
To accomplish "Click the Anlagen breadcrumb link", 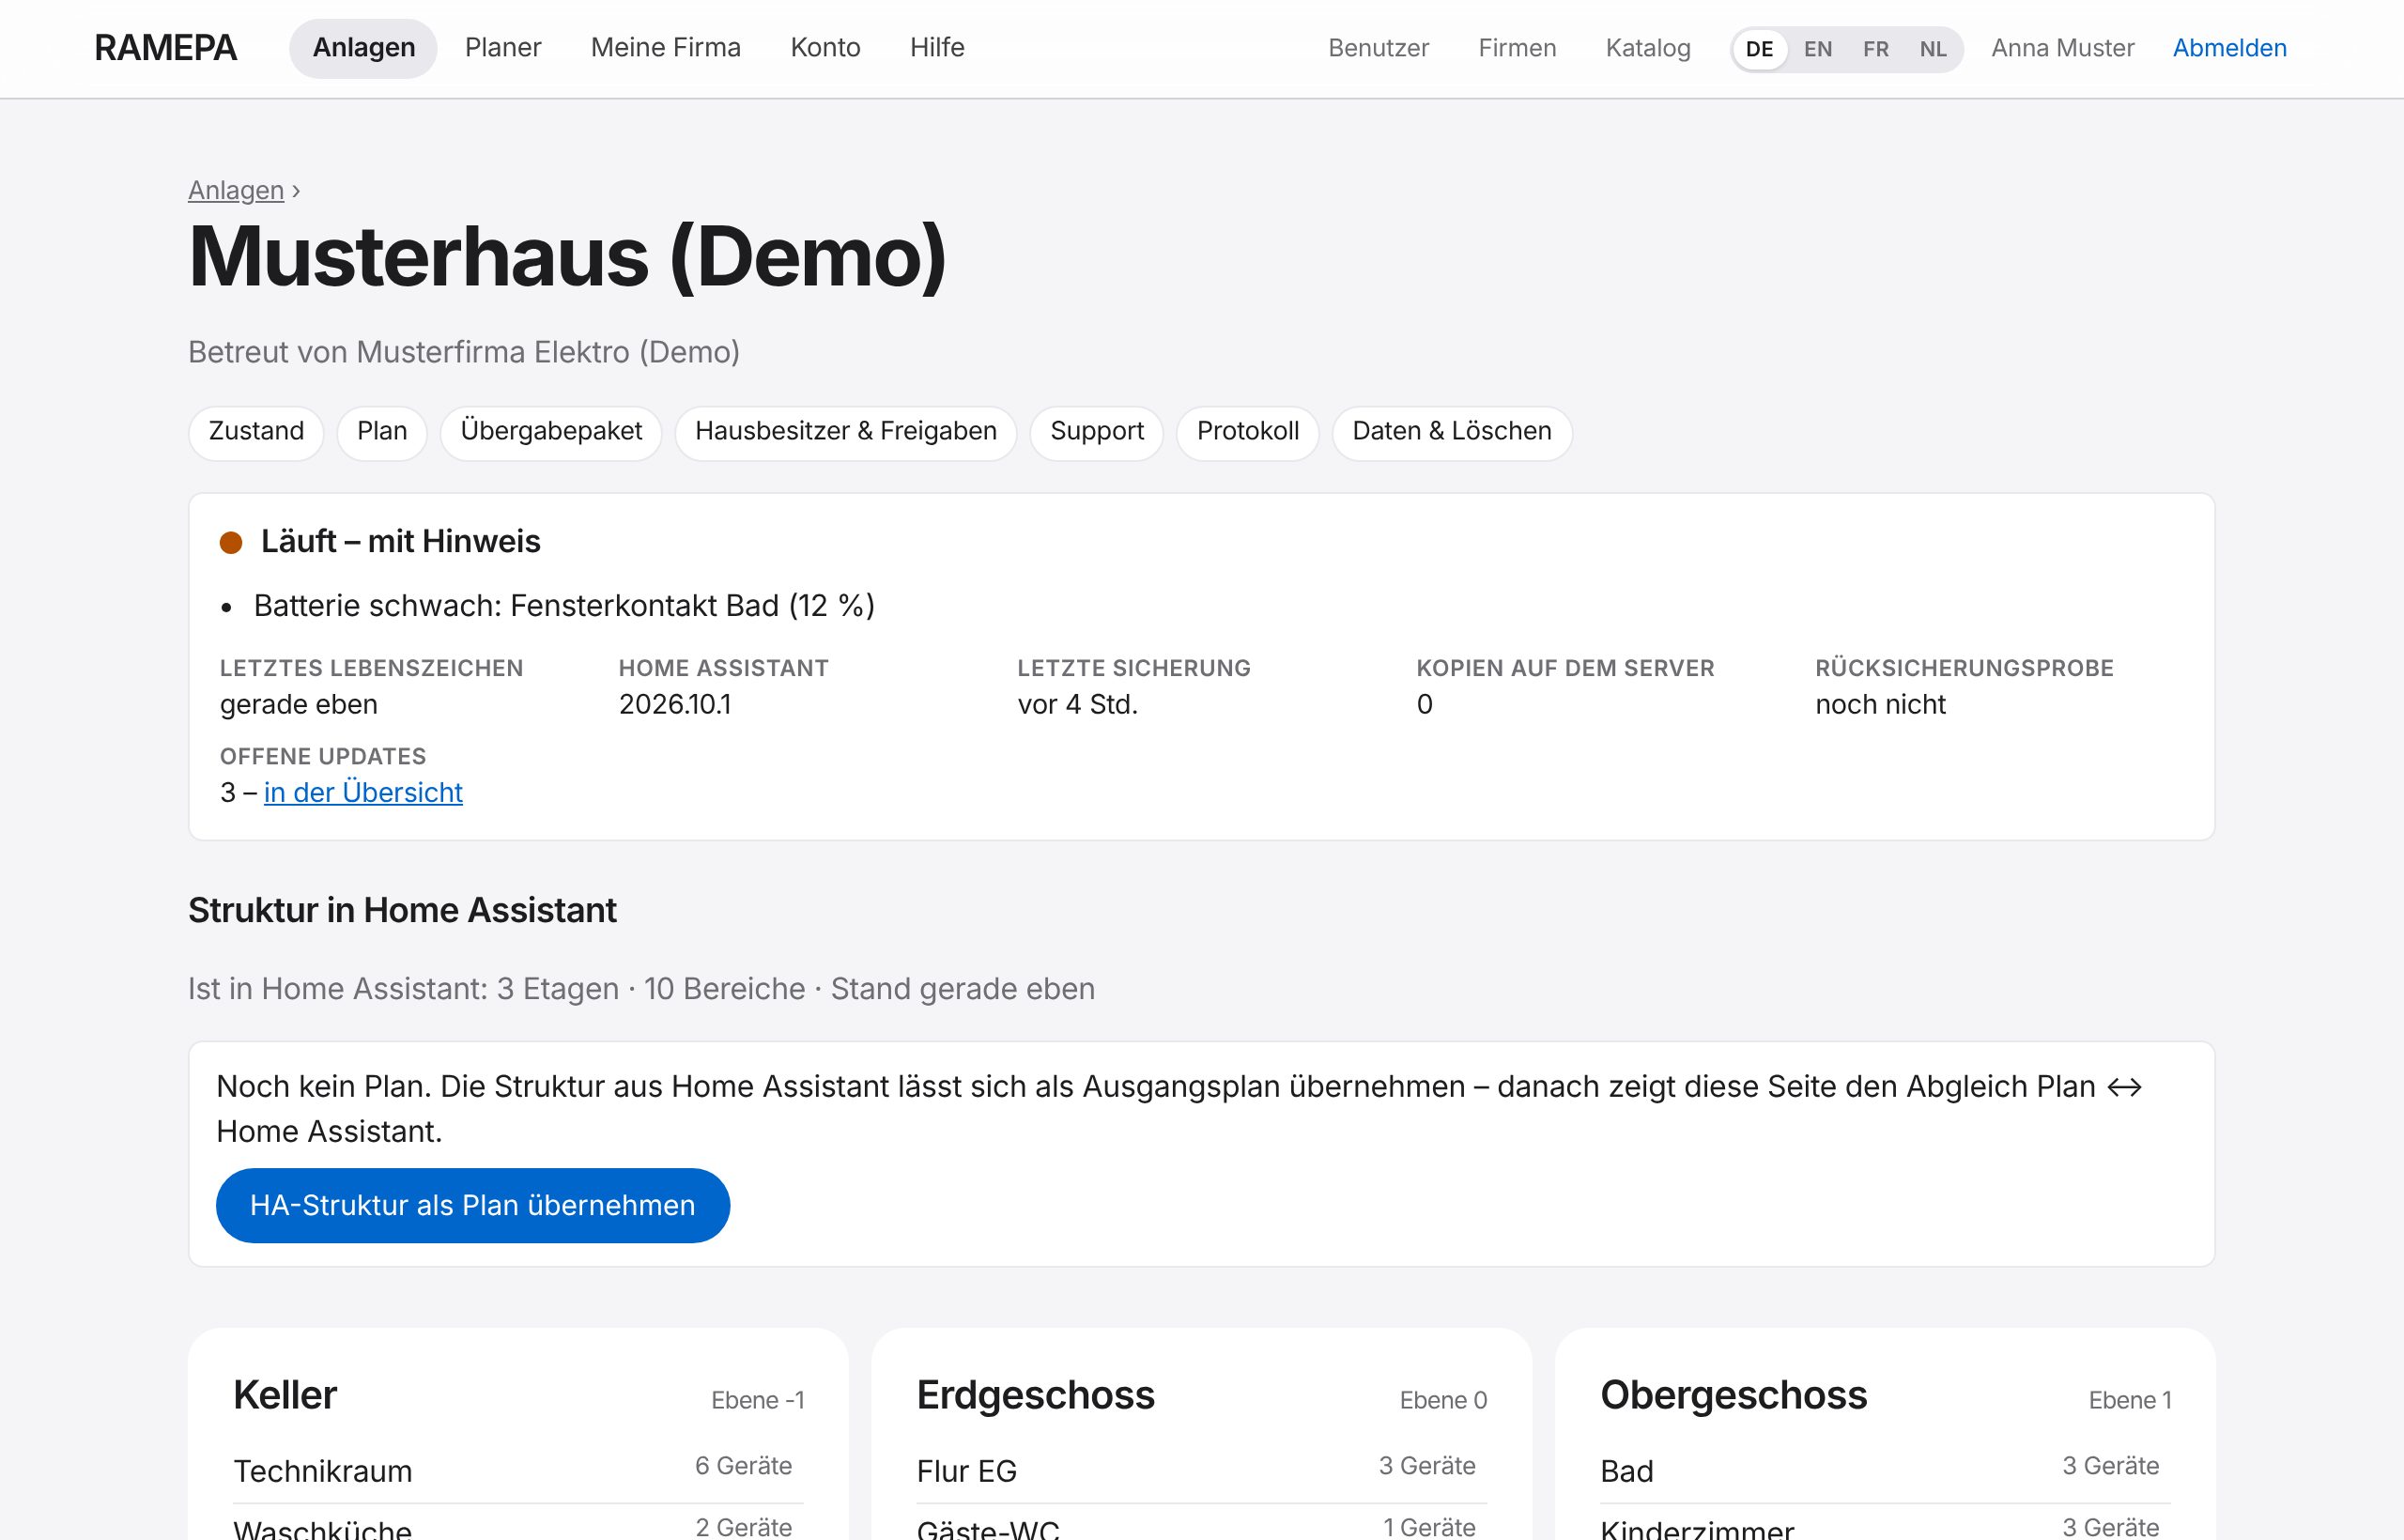I will click(x=236, y=190).
